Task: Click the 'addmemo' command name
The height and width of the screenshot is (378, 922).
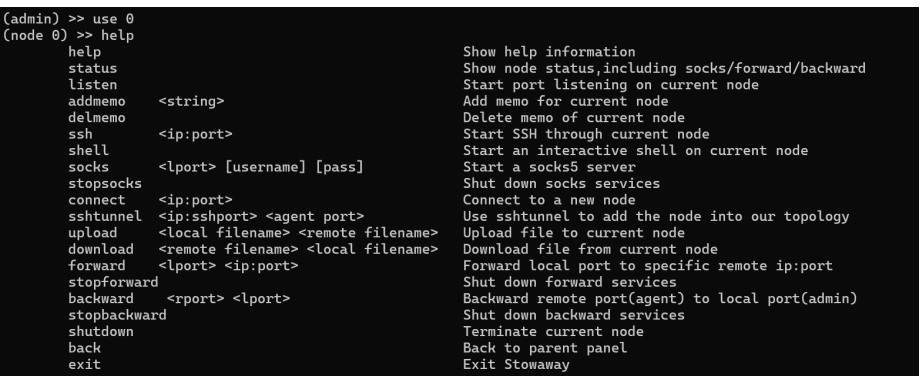Action: (x=96, y=101)
